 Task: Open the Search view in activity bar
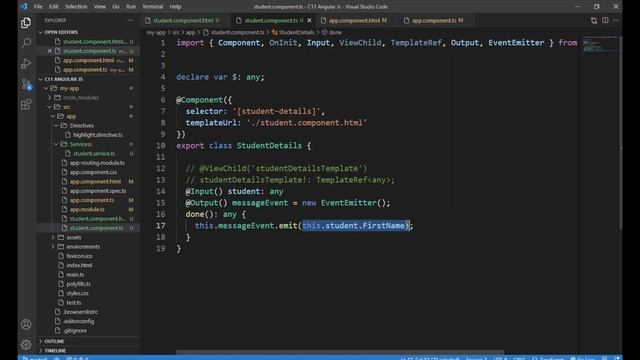(x=26, y=43)
